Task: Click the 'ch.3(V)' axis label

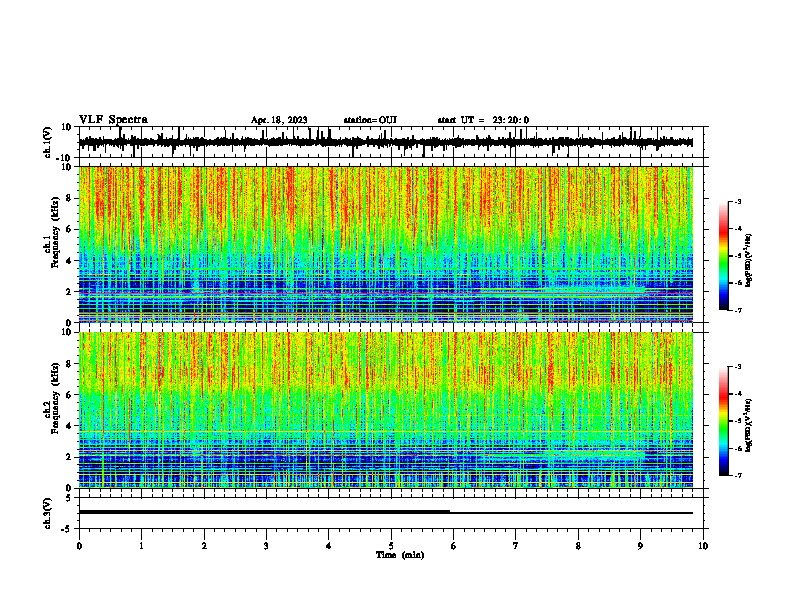Action: pos(48,513)
